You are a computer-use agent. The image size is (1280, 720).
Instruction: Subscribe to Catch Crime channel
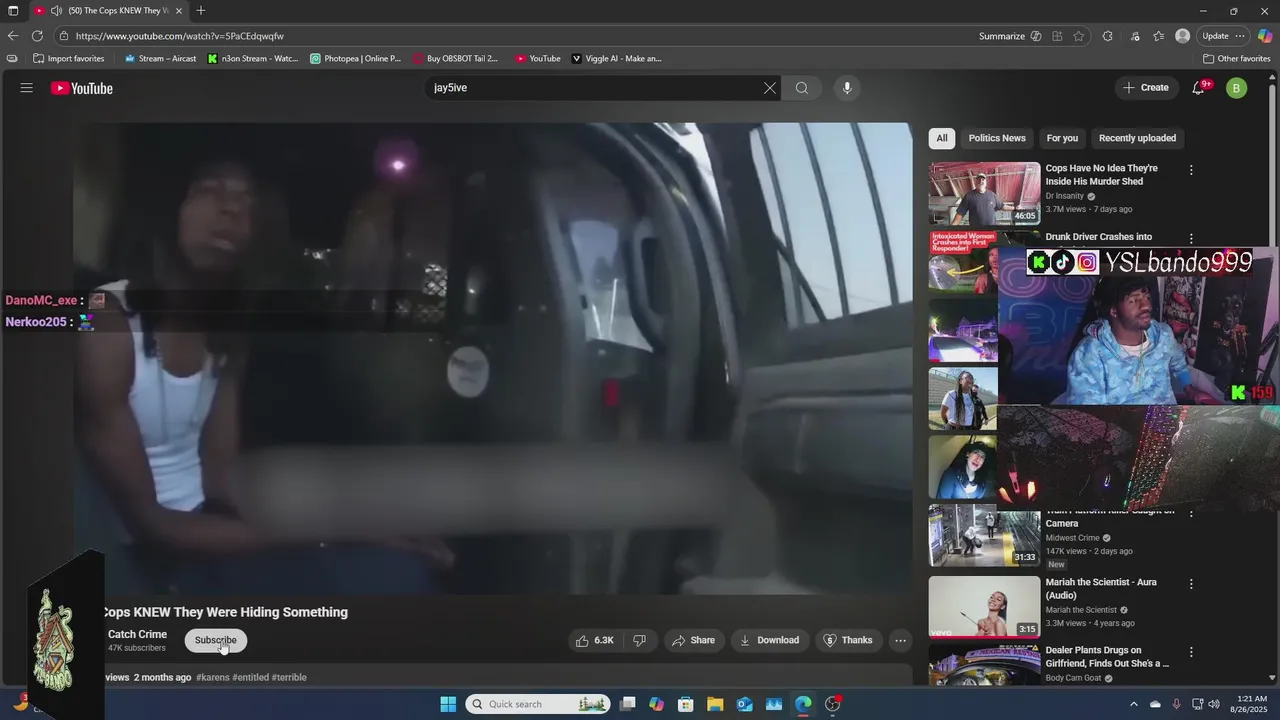[216, 640]
